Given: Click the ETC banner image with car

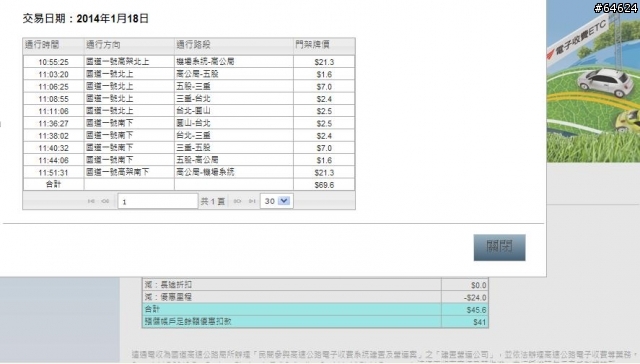Looking at the screenshot, I should (x=593, y=82).
